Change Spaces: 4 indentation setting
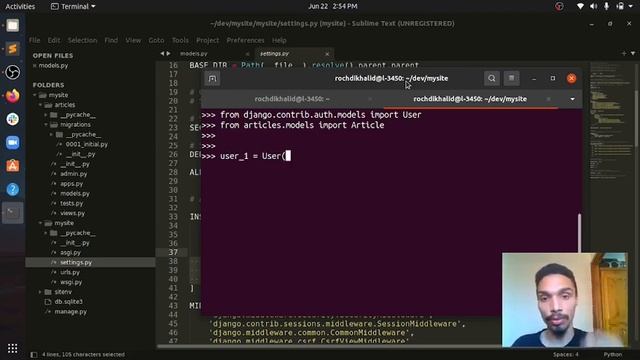Viewport: 640px width, 360px height. click(x=566, y=354)
